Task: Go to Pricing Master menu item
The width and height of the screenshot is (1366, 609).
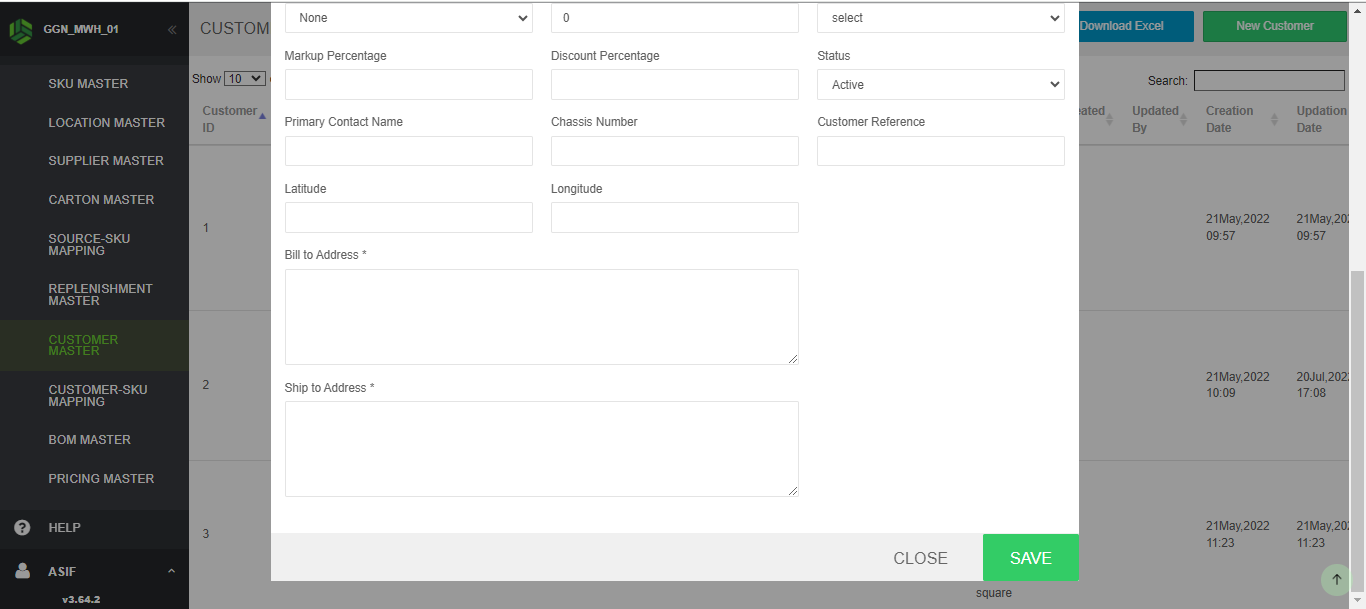Action: [101, 479]
